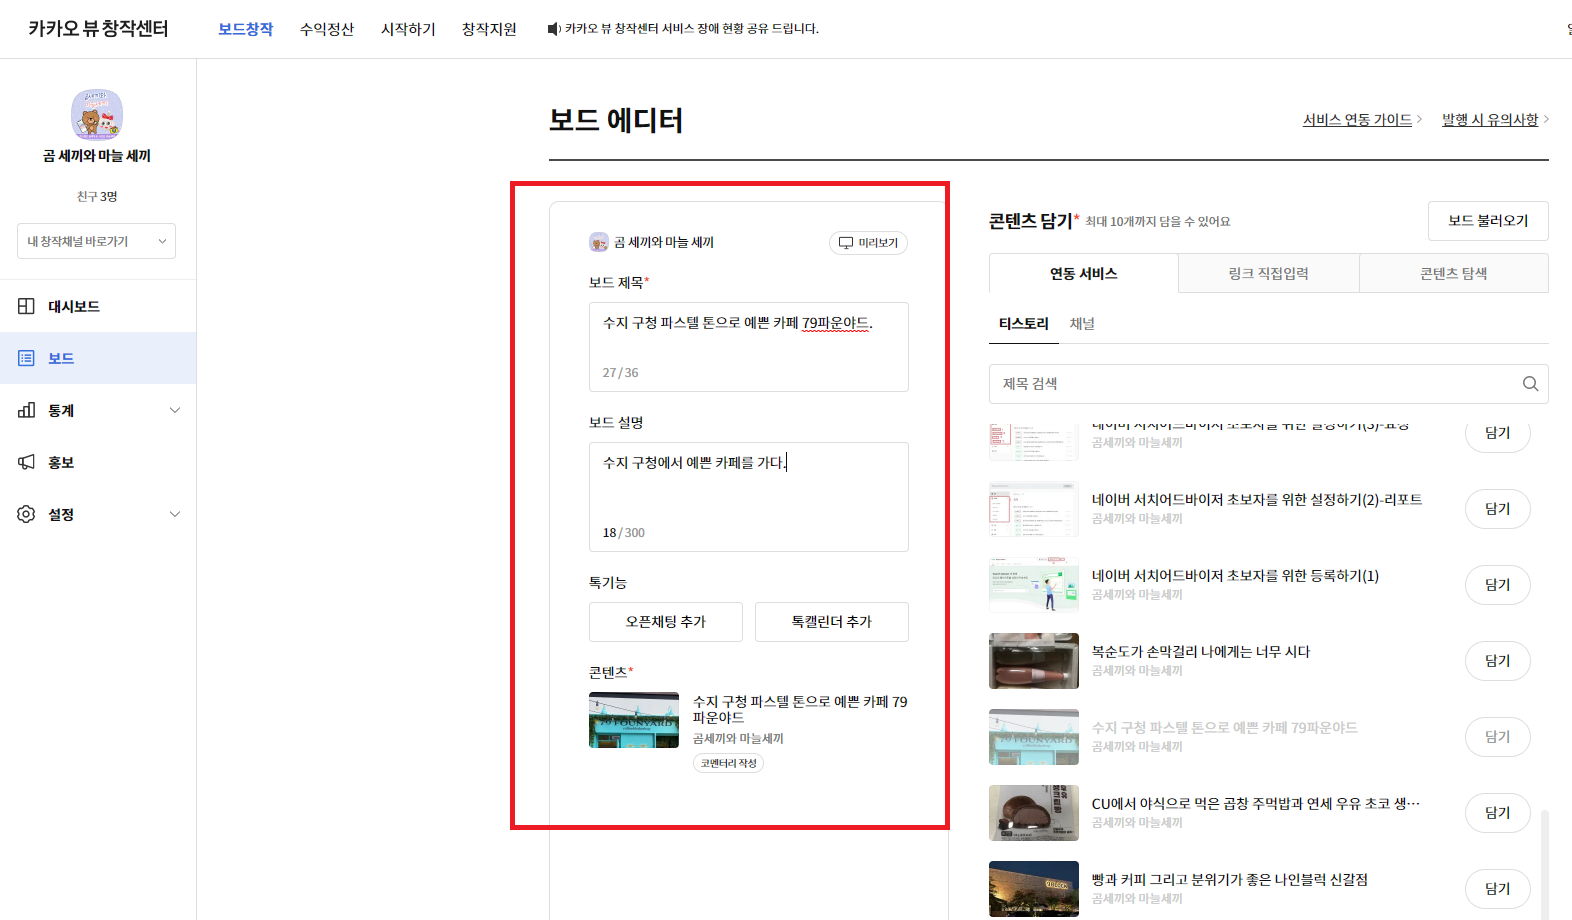1572x920 pixels.
Task: Open the 대시보드 sidebar item
Action: pos(98,306)
